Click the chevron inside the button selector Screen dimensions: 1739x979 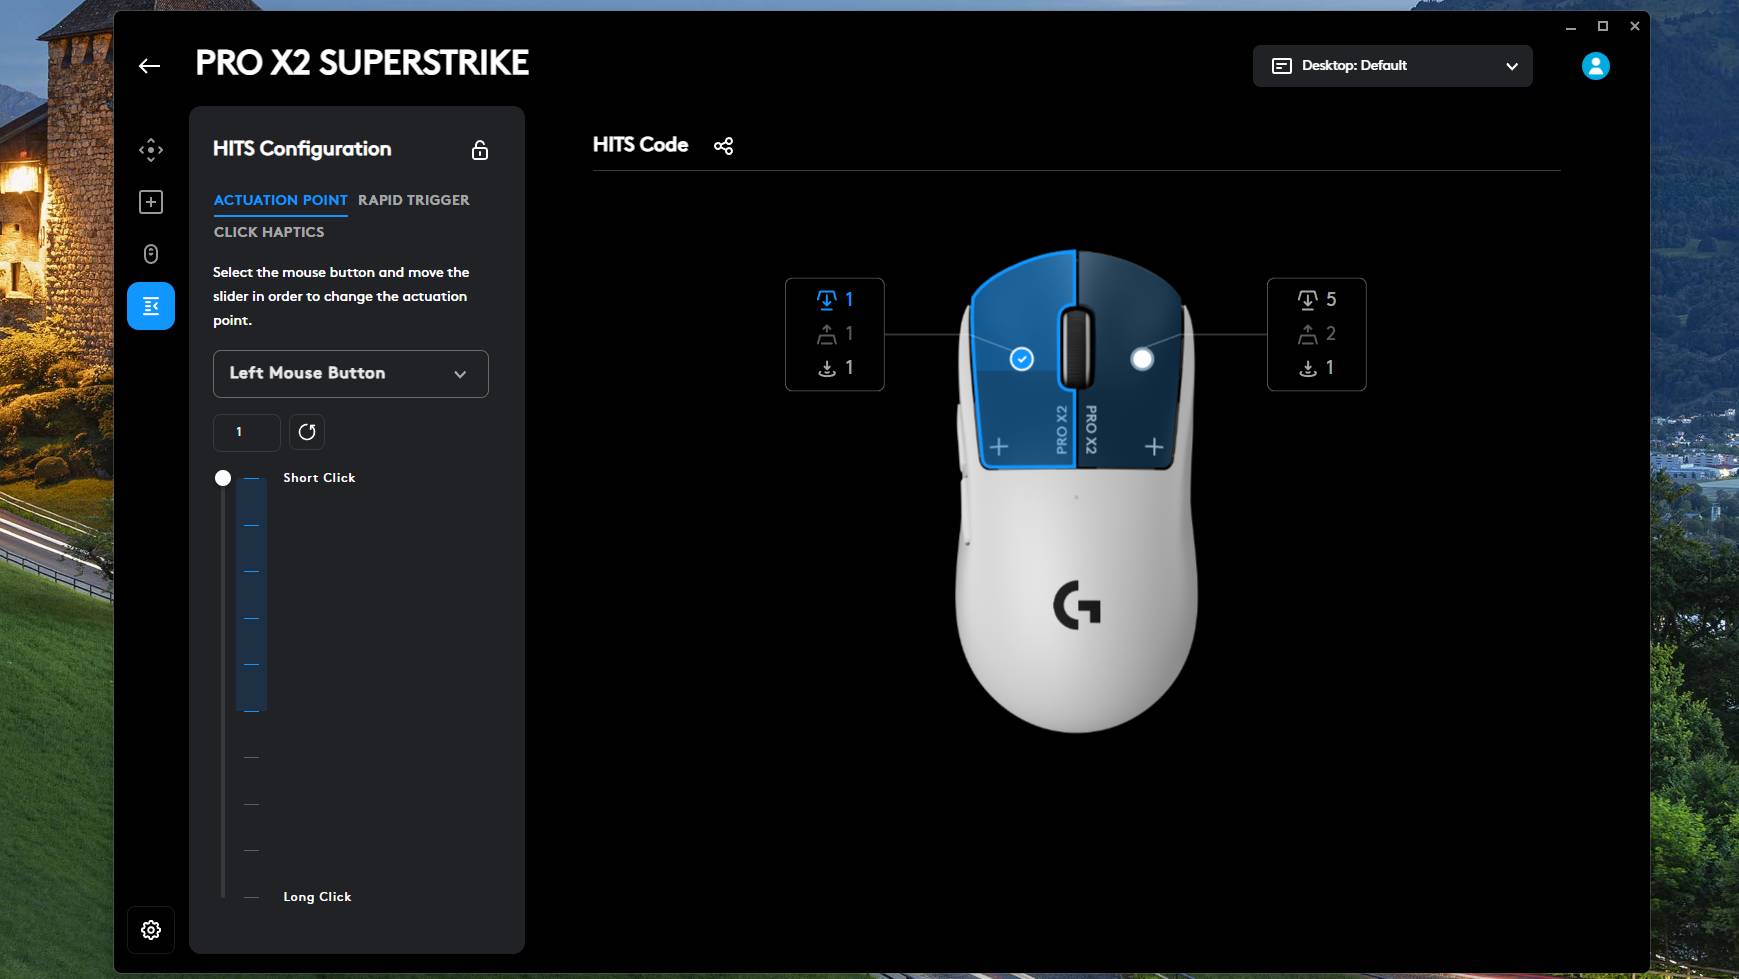(x=461, y=373)
